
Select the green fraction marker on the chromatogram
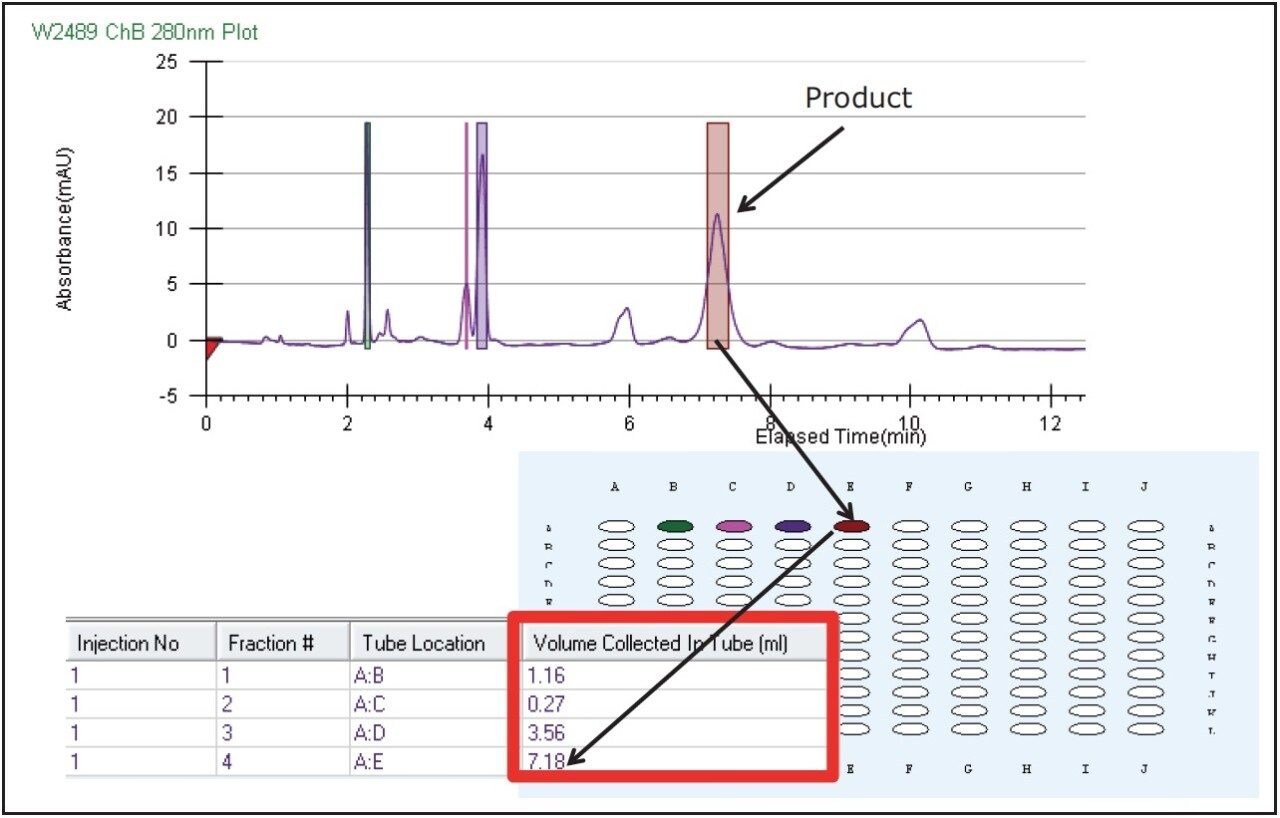(366, 230)
